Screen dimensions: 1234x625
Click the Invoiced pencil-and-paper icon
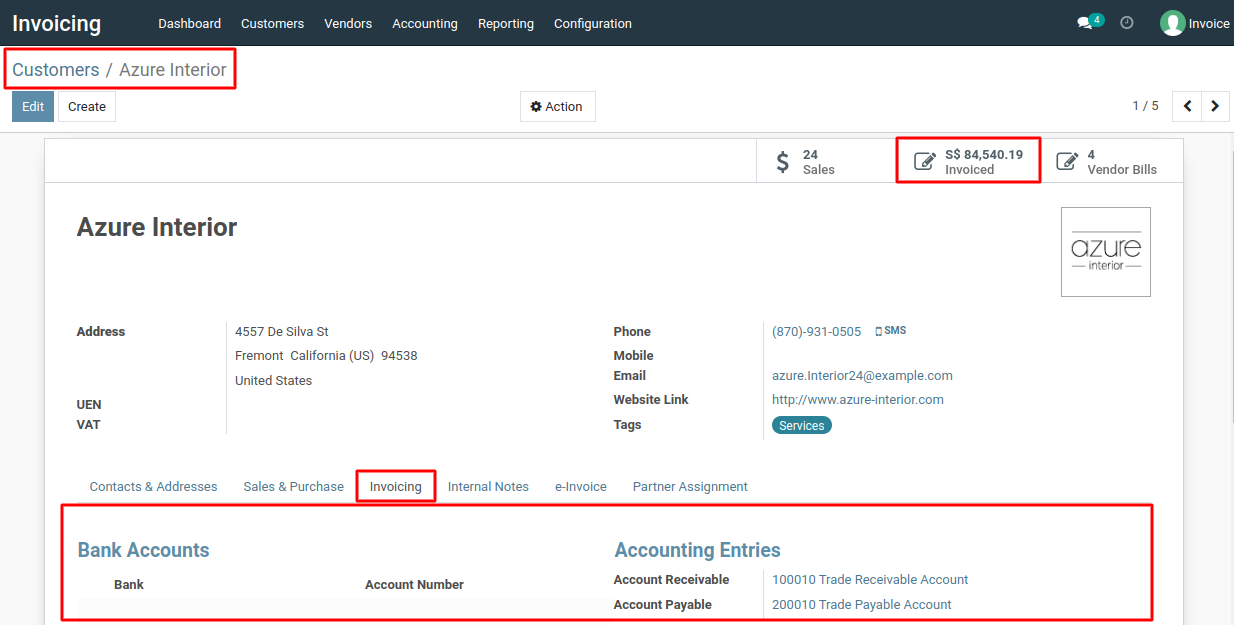pyautogui.click(x=926, y=161)
